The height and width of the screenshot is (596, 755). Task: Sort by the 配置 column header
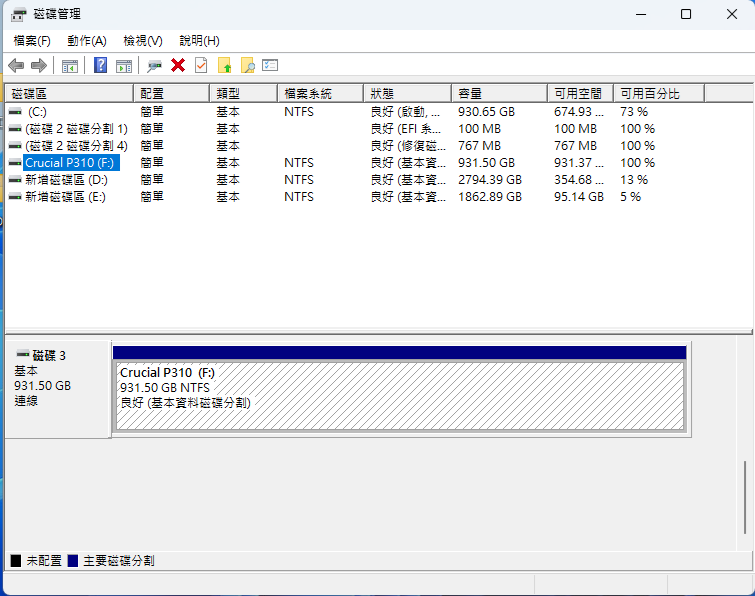pyautogui.click(x=171, y=93)
